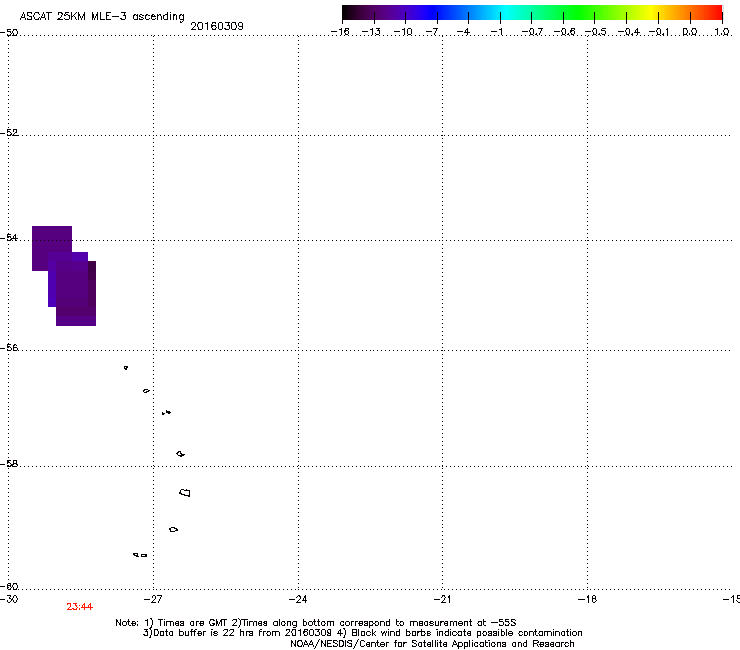Click the note line about Times are GMT

[315, 623]
